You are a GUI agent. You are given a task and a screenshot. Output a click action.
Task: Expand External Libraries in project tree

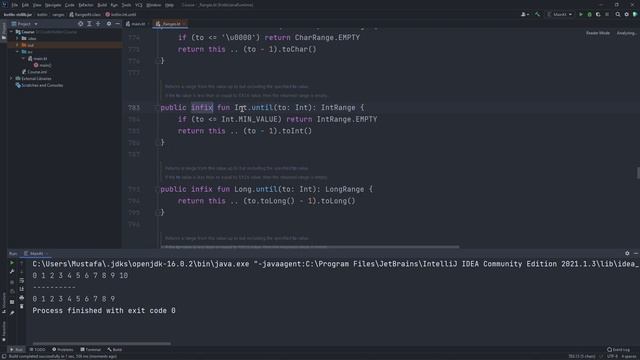[x=11, y=78]
